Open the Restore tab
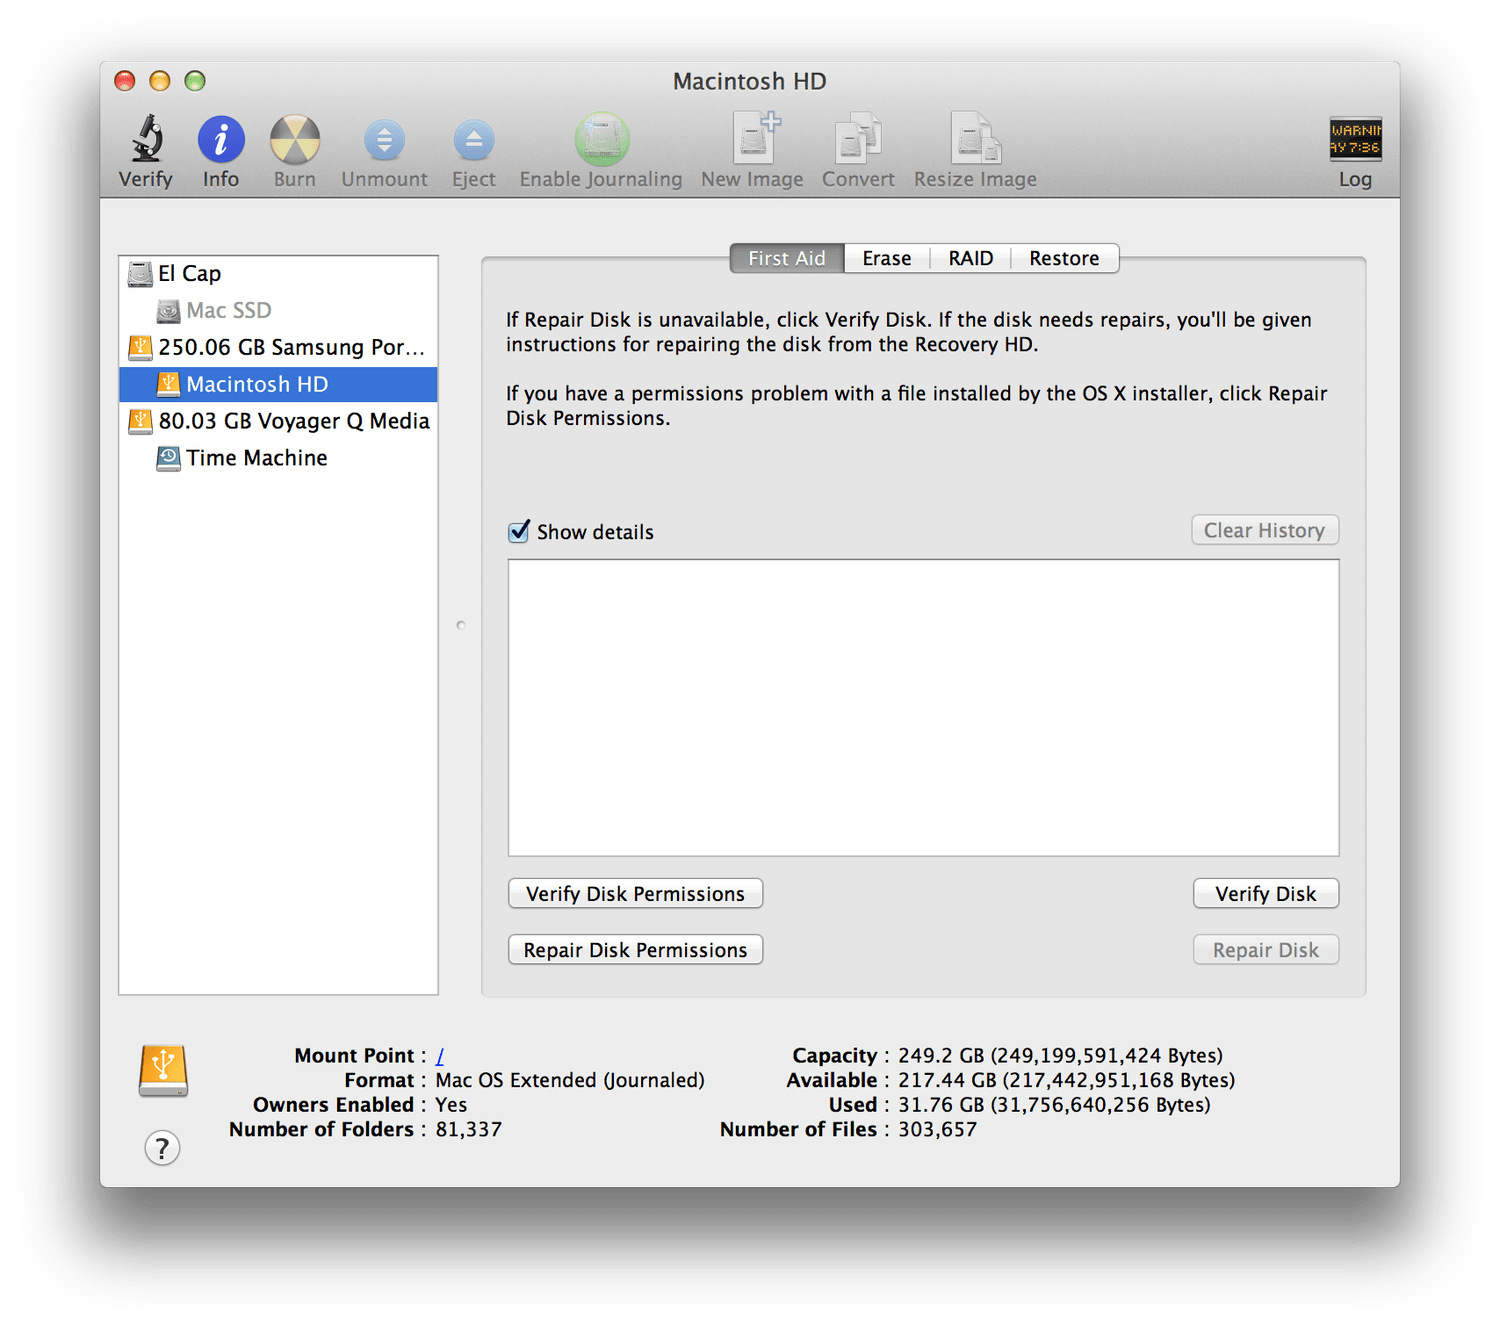Viewport: 1500px width, 1326px height. [x=1065, y=258]
